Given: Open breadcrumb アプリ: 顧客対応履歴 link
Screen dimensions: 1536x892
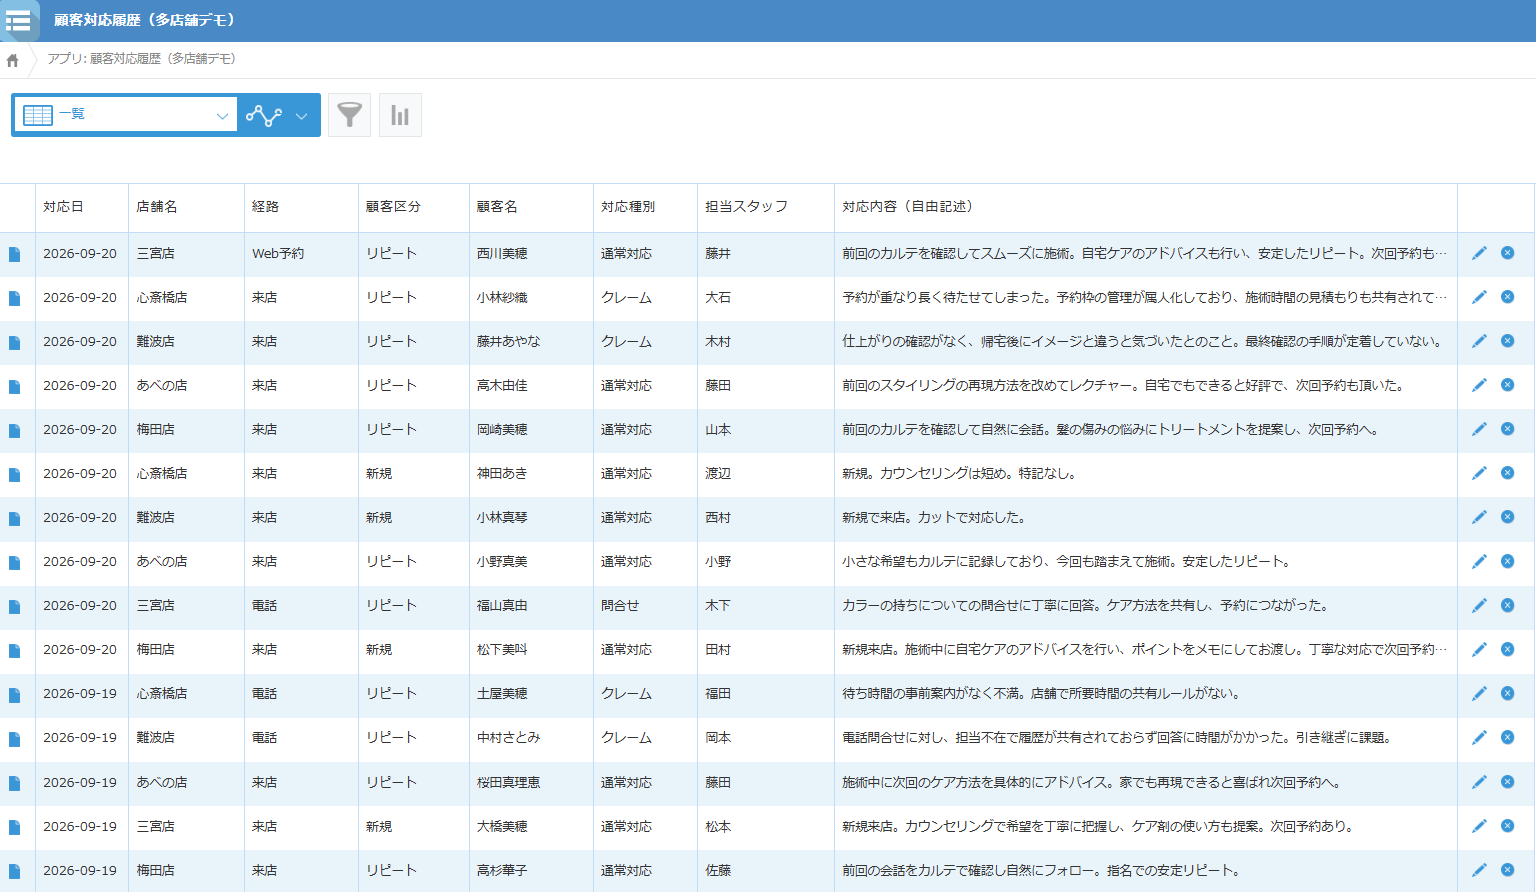Looking at the screenshot, I should [x=141, y=59].
